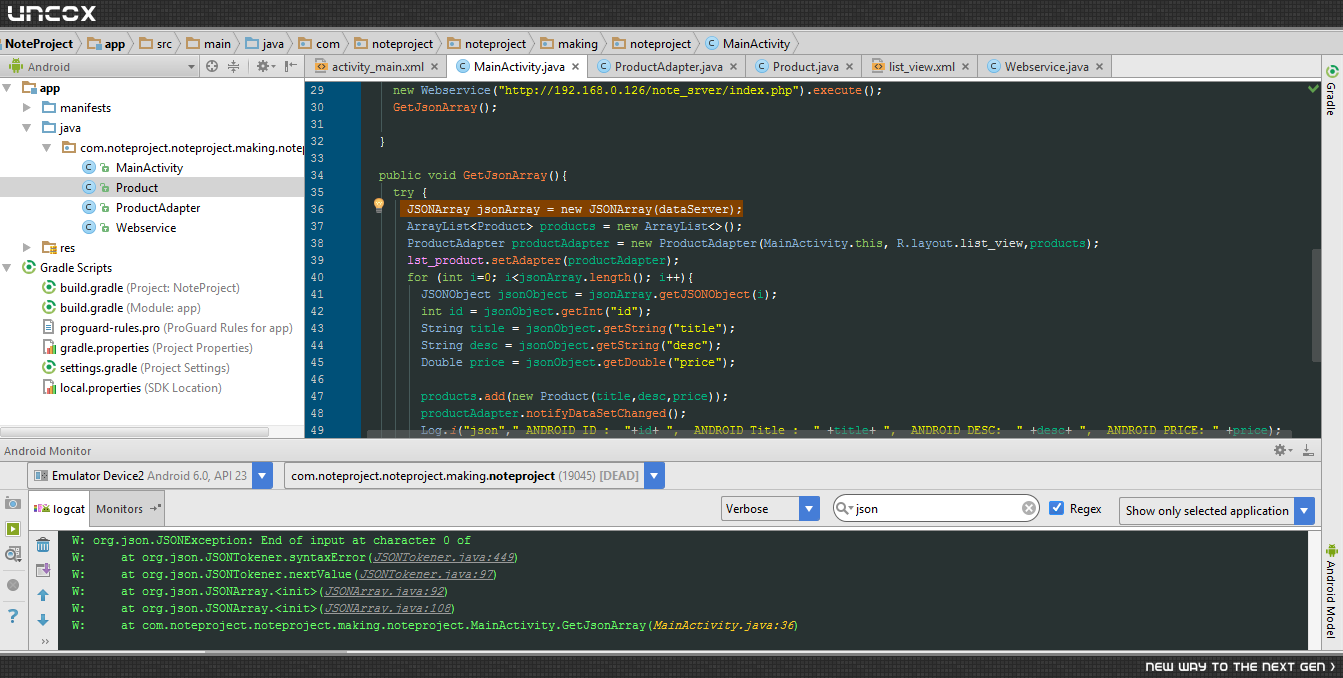
Task: Open the Verbose log level dropdown
Action: [810, 509]
